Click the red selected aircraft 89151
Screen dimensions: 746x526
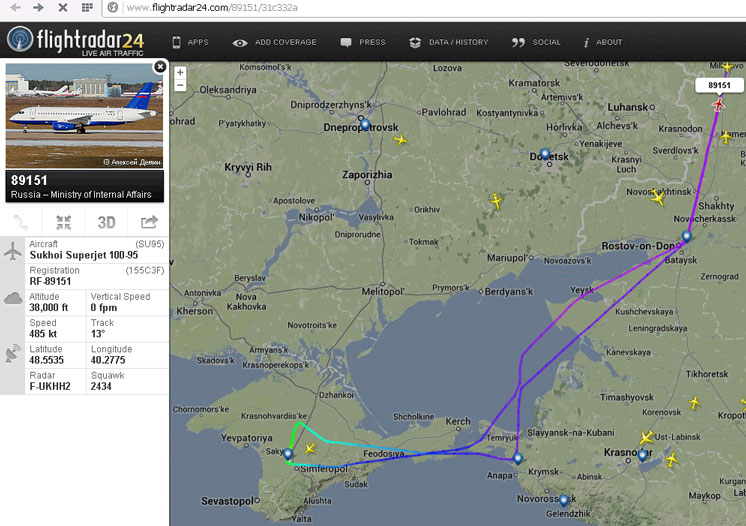(718, 104)
